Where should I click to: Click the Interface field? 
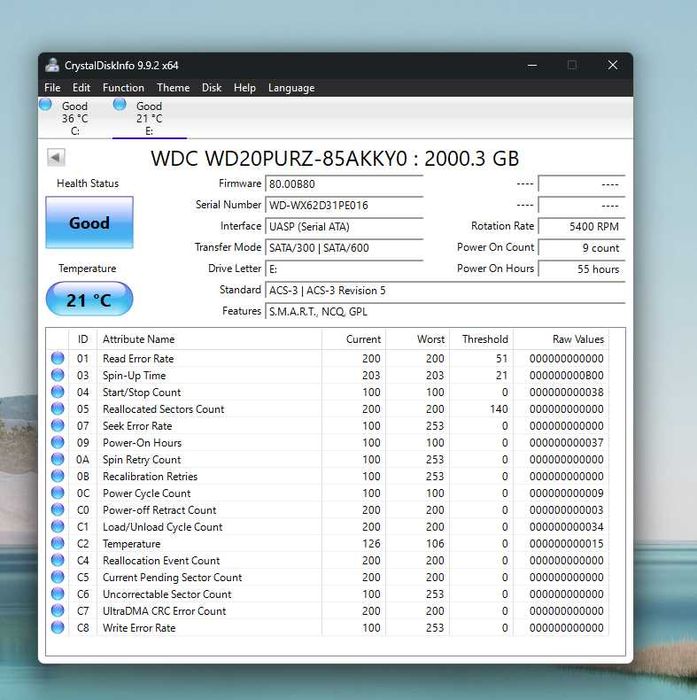tap(344, 227)
